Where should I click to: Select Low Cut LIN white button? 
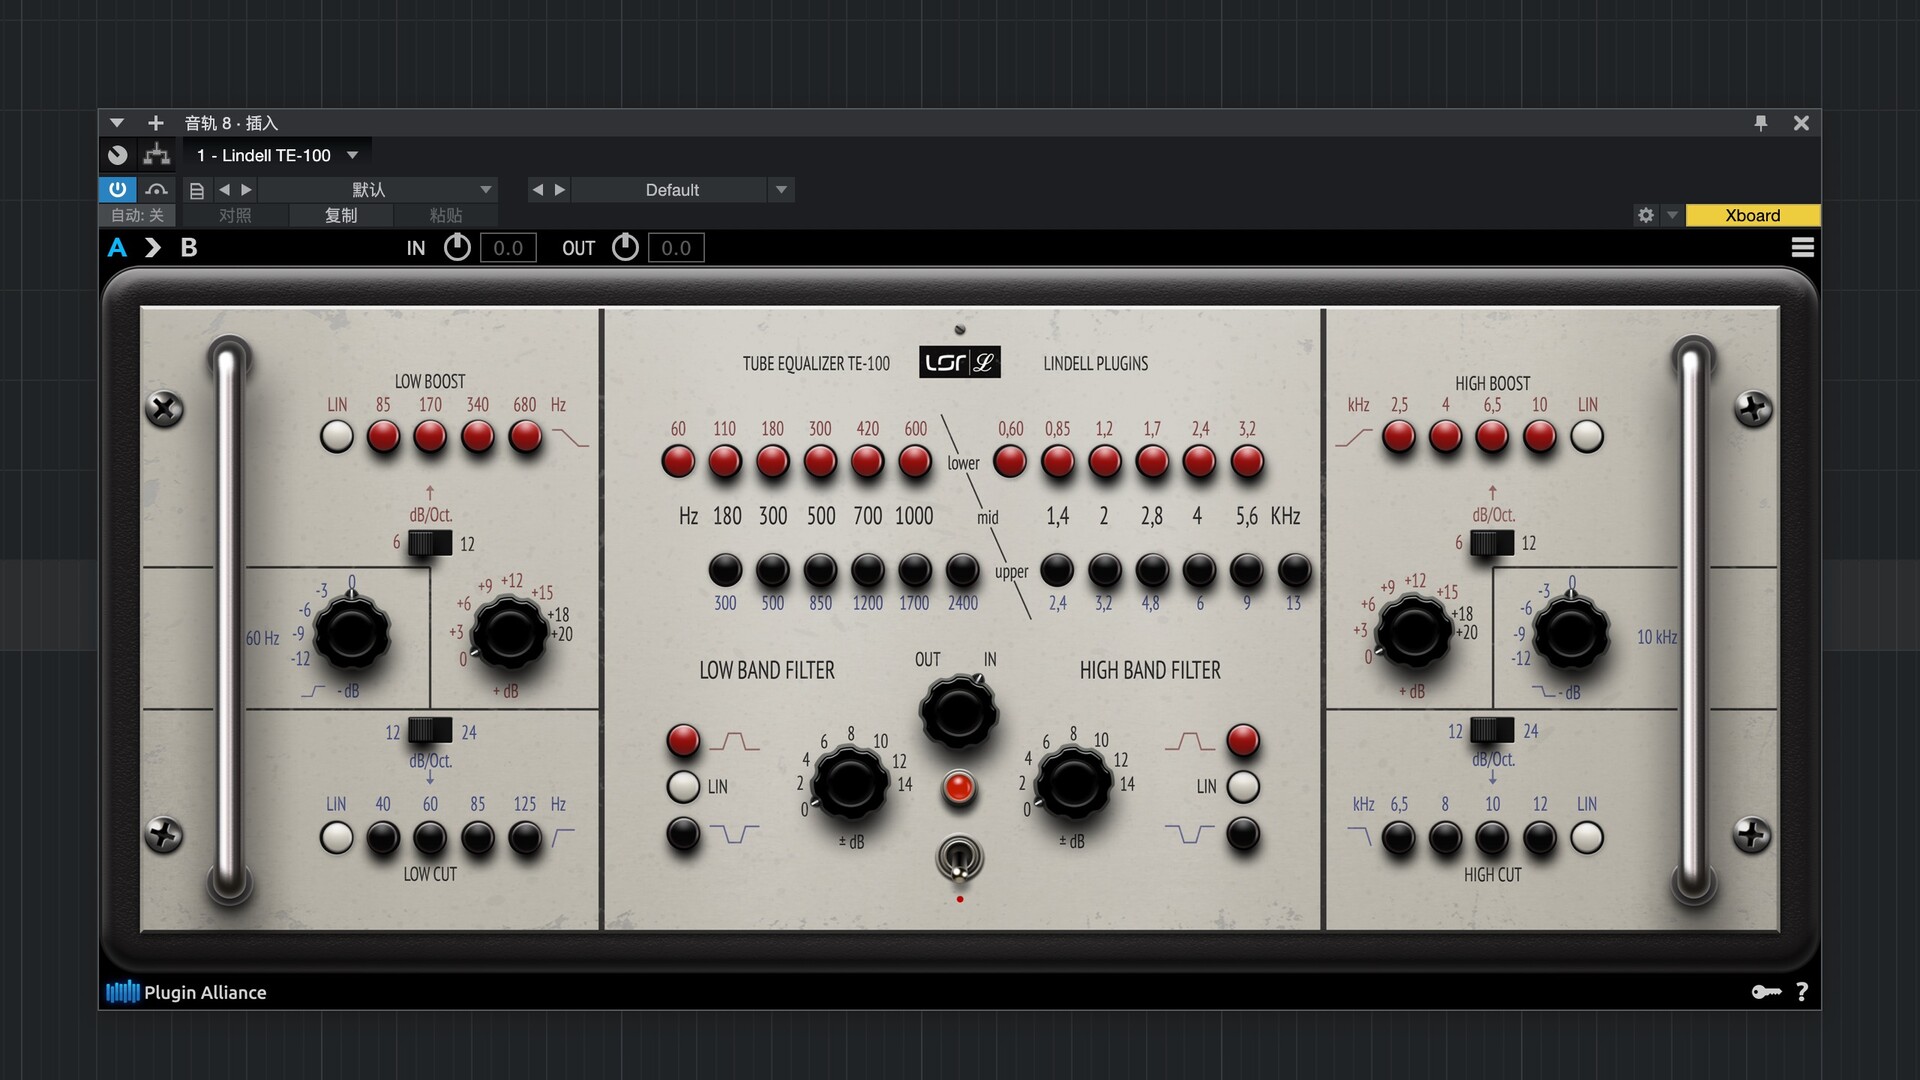[336, 838]
